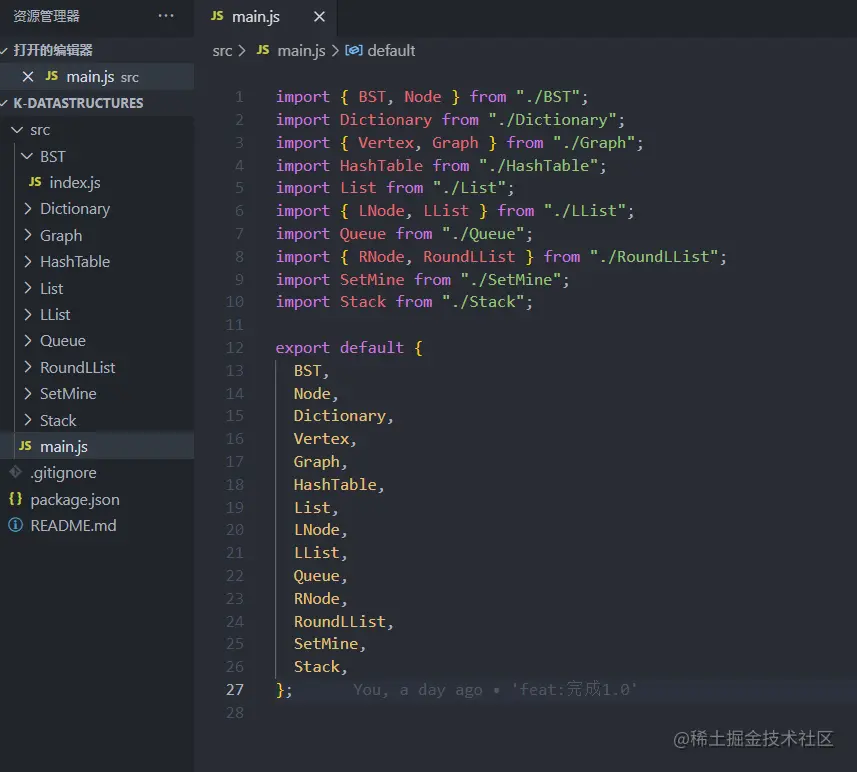
Task: Expand the RoundLList folder chevron
Action: pyautogui.click(x=28, y=367)
